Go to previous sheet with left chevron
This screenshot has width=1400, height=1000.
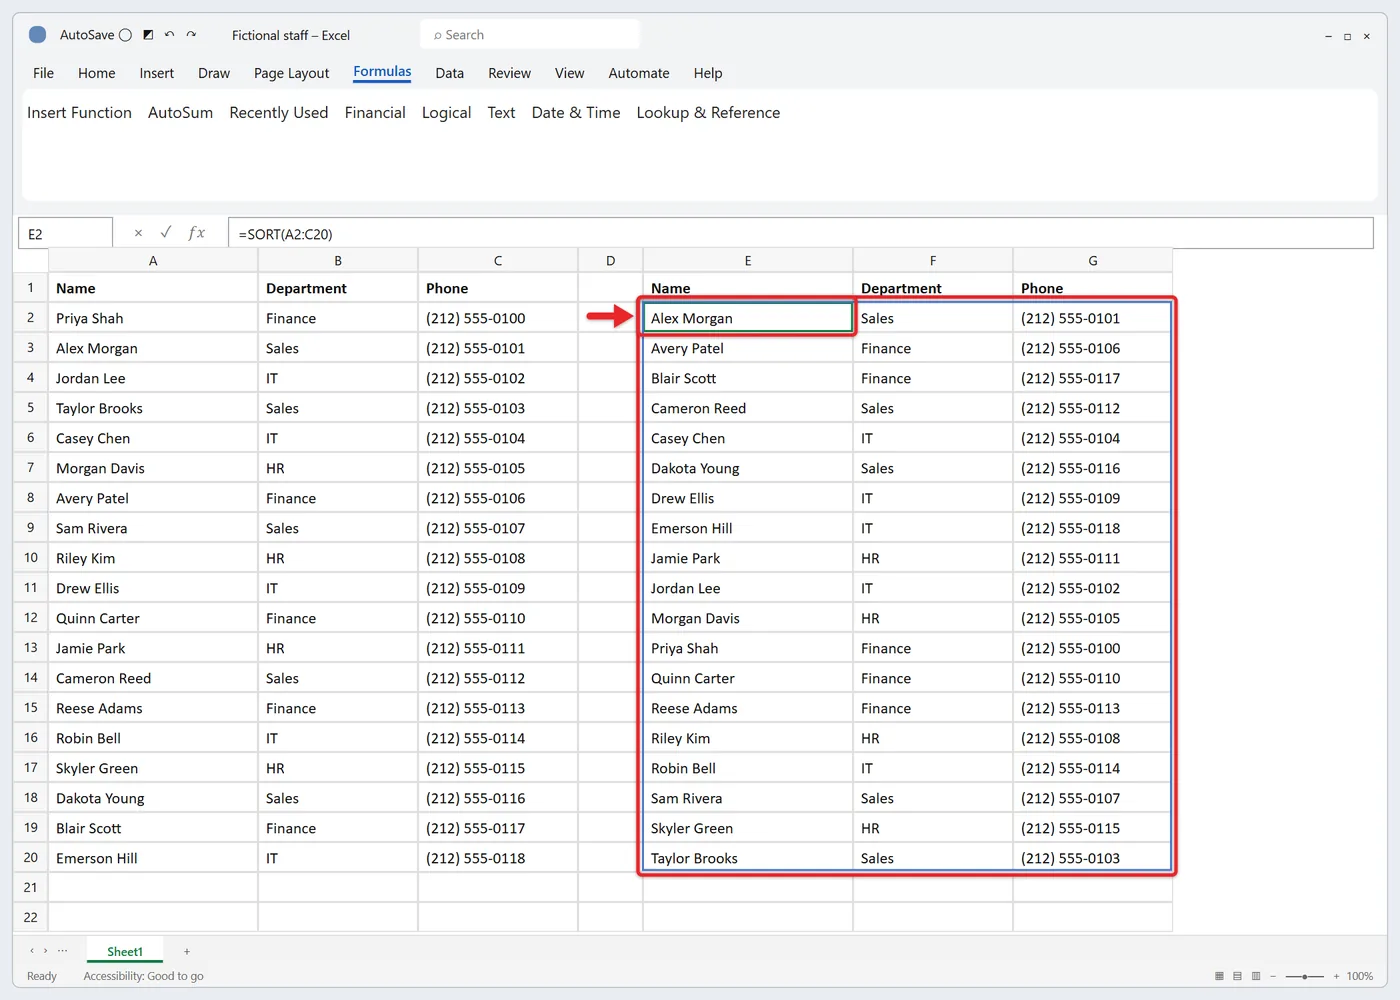(32, 951)
